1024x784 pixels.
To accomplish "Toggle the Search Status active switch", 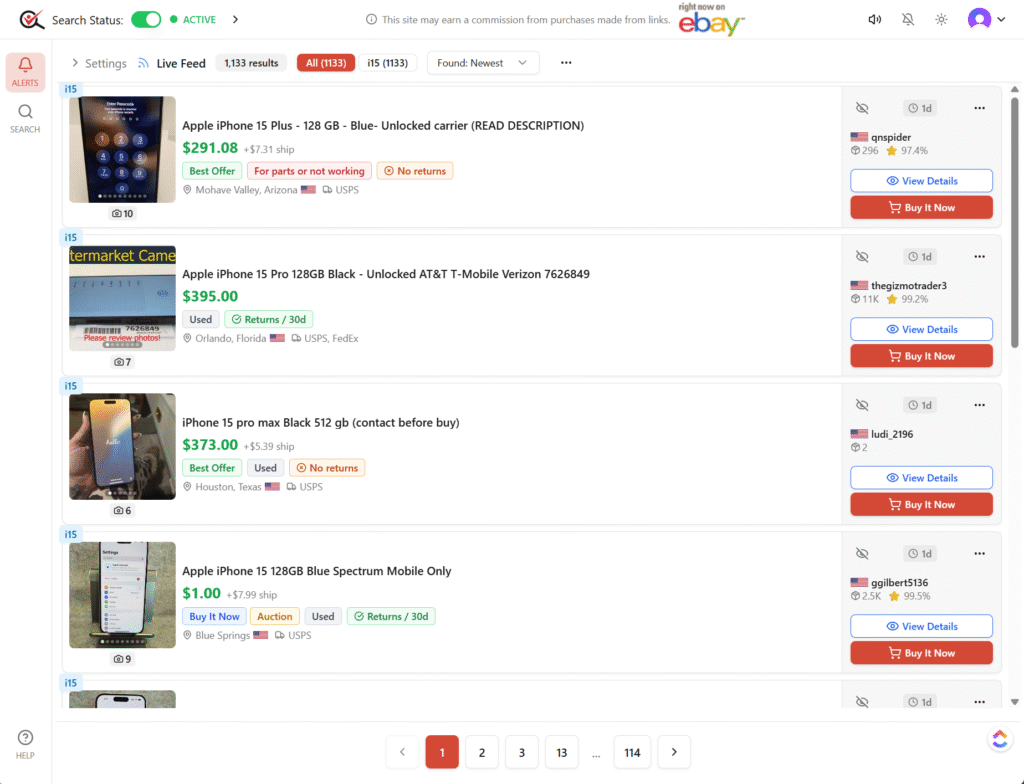I will pyautogui.click(x=146, y=20).
